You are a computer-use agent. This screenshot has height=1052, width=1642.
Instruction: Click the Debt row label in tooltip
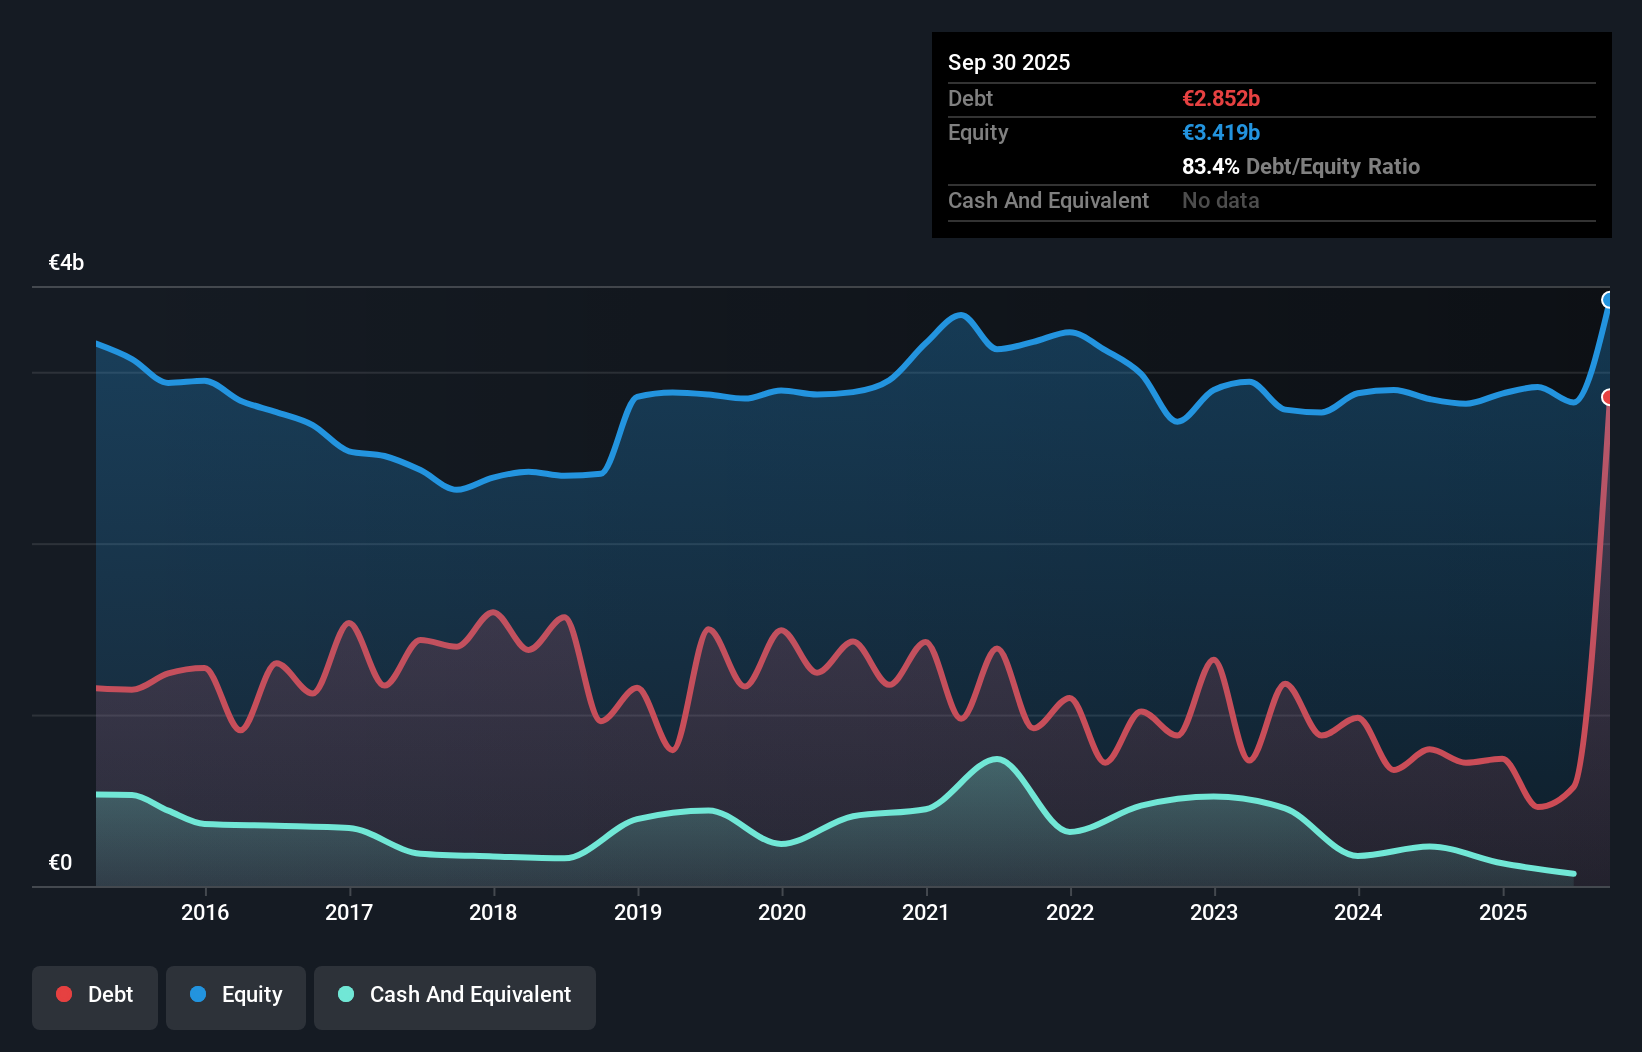(970, 98)
